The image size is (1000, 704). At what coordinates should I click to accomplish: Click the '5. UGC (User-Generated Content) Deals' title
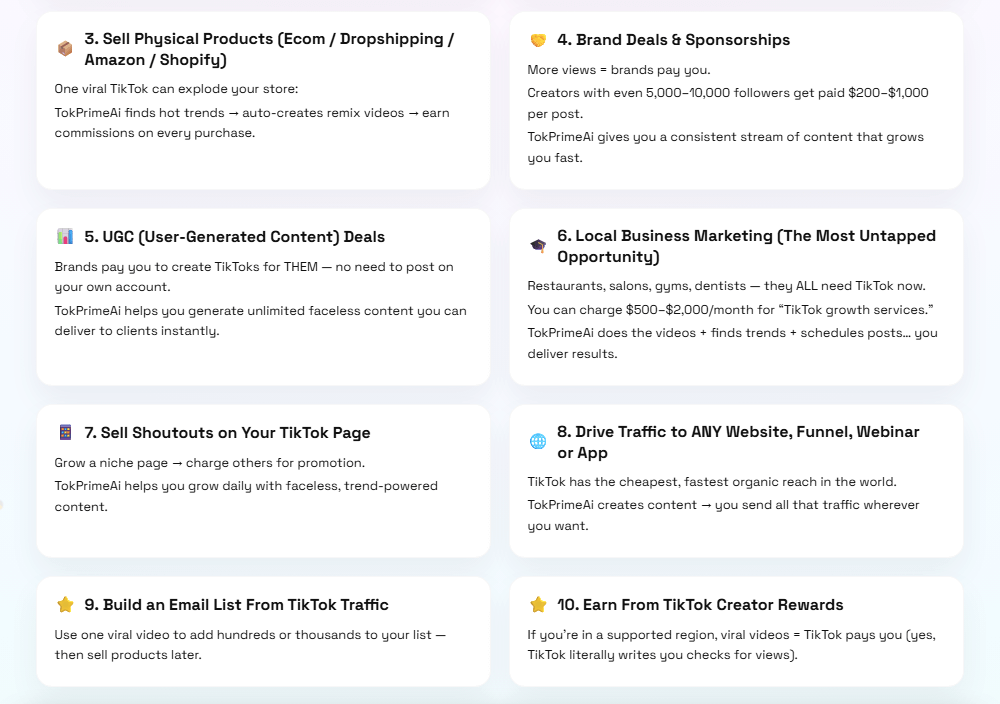235,237
